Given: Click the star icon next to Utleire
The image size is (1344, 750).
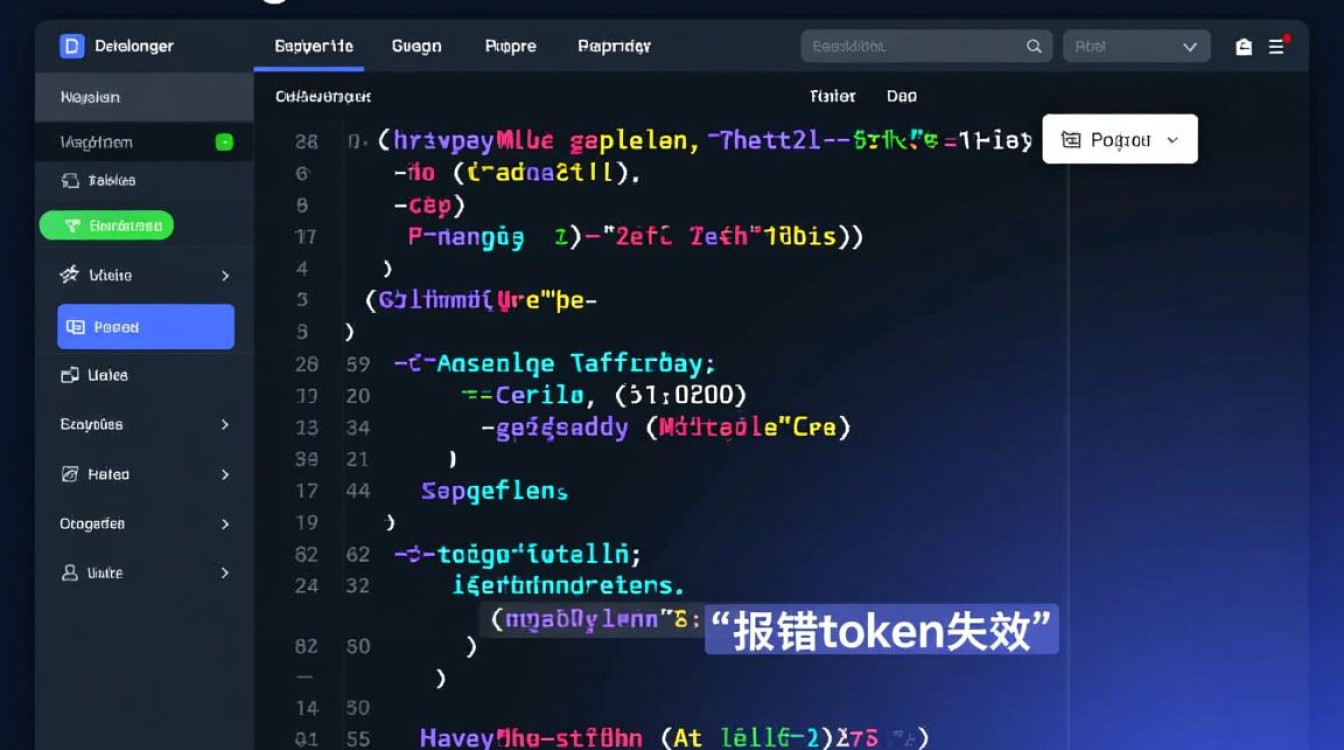Looking at the screenshot, I should pos(69,275).
